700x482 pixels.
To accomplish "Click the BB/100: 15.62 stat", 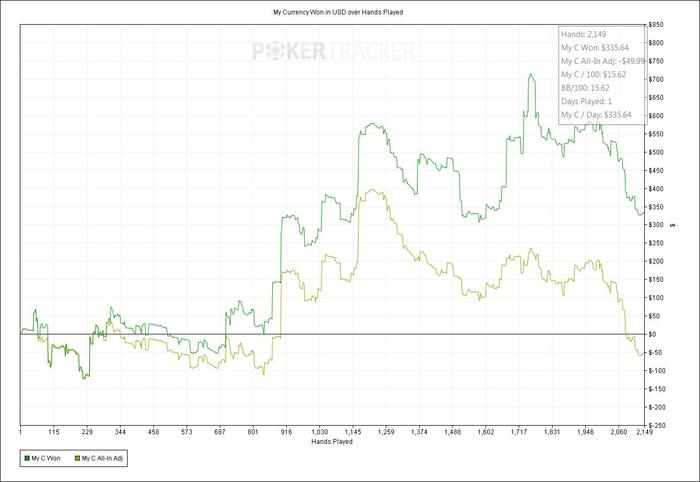I will click(x=585, y=87).
